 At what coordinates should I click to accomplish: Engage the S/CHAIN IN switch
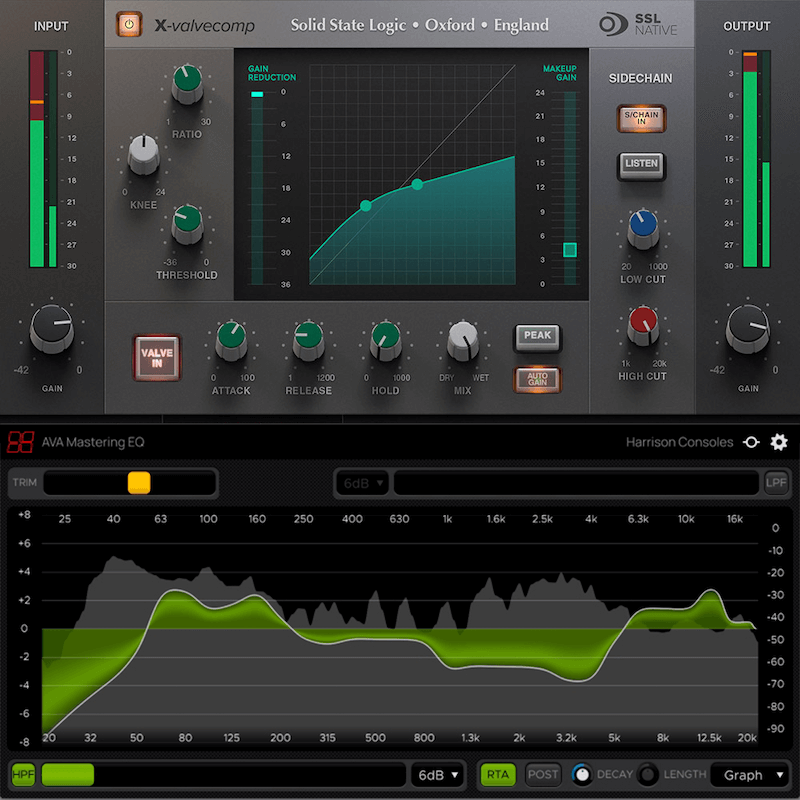(640, 119)
